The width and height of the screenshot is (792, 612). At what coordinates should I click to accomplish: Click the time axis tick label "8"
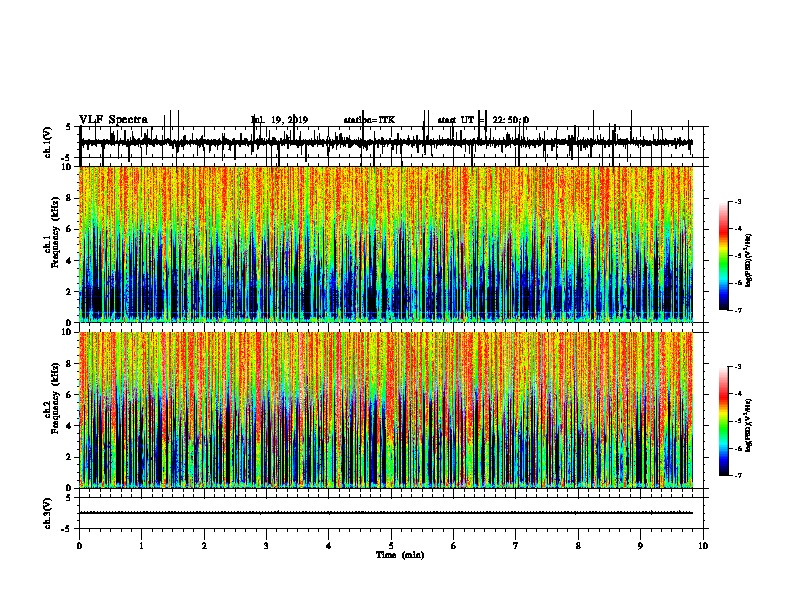click(x=578, y=546)
